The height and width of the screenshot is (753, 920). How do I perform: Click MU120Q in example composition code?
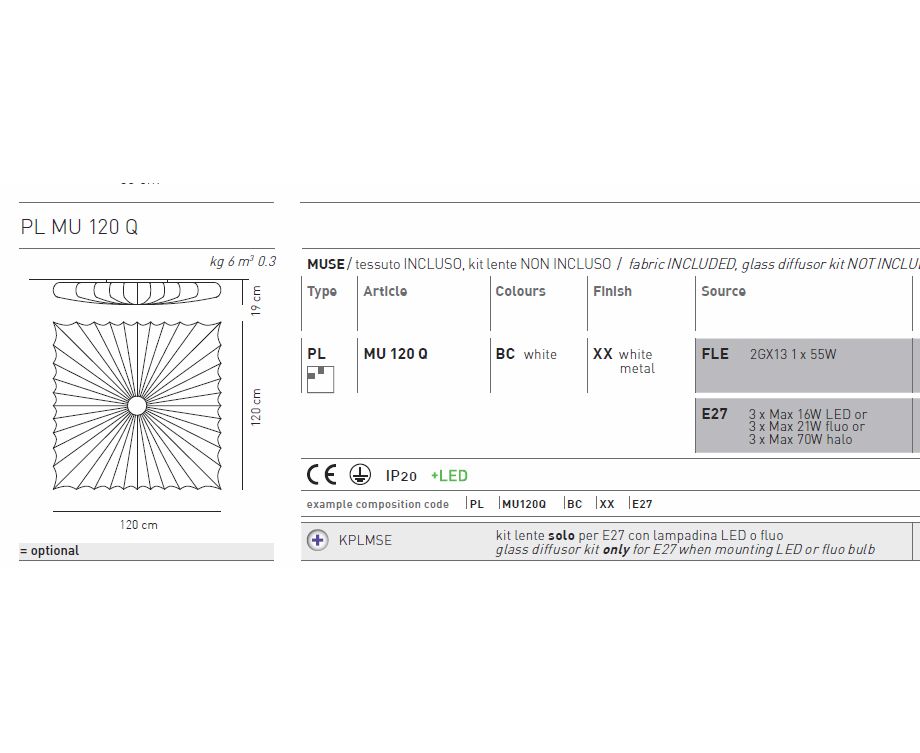point(525,504)
